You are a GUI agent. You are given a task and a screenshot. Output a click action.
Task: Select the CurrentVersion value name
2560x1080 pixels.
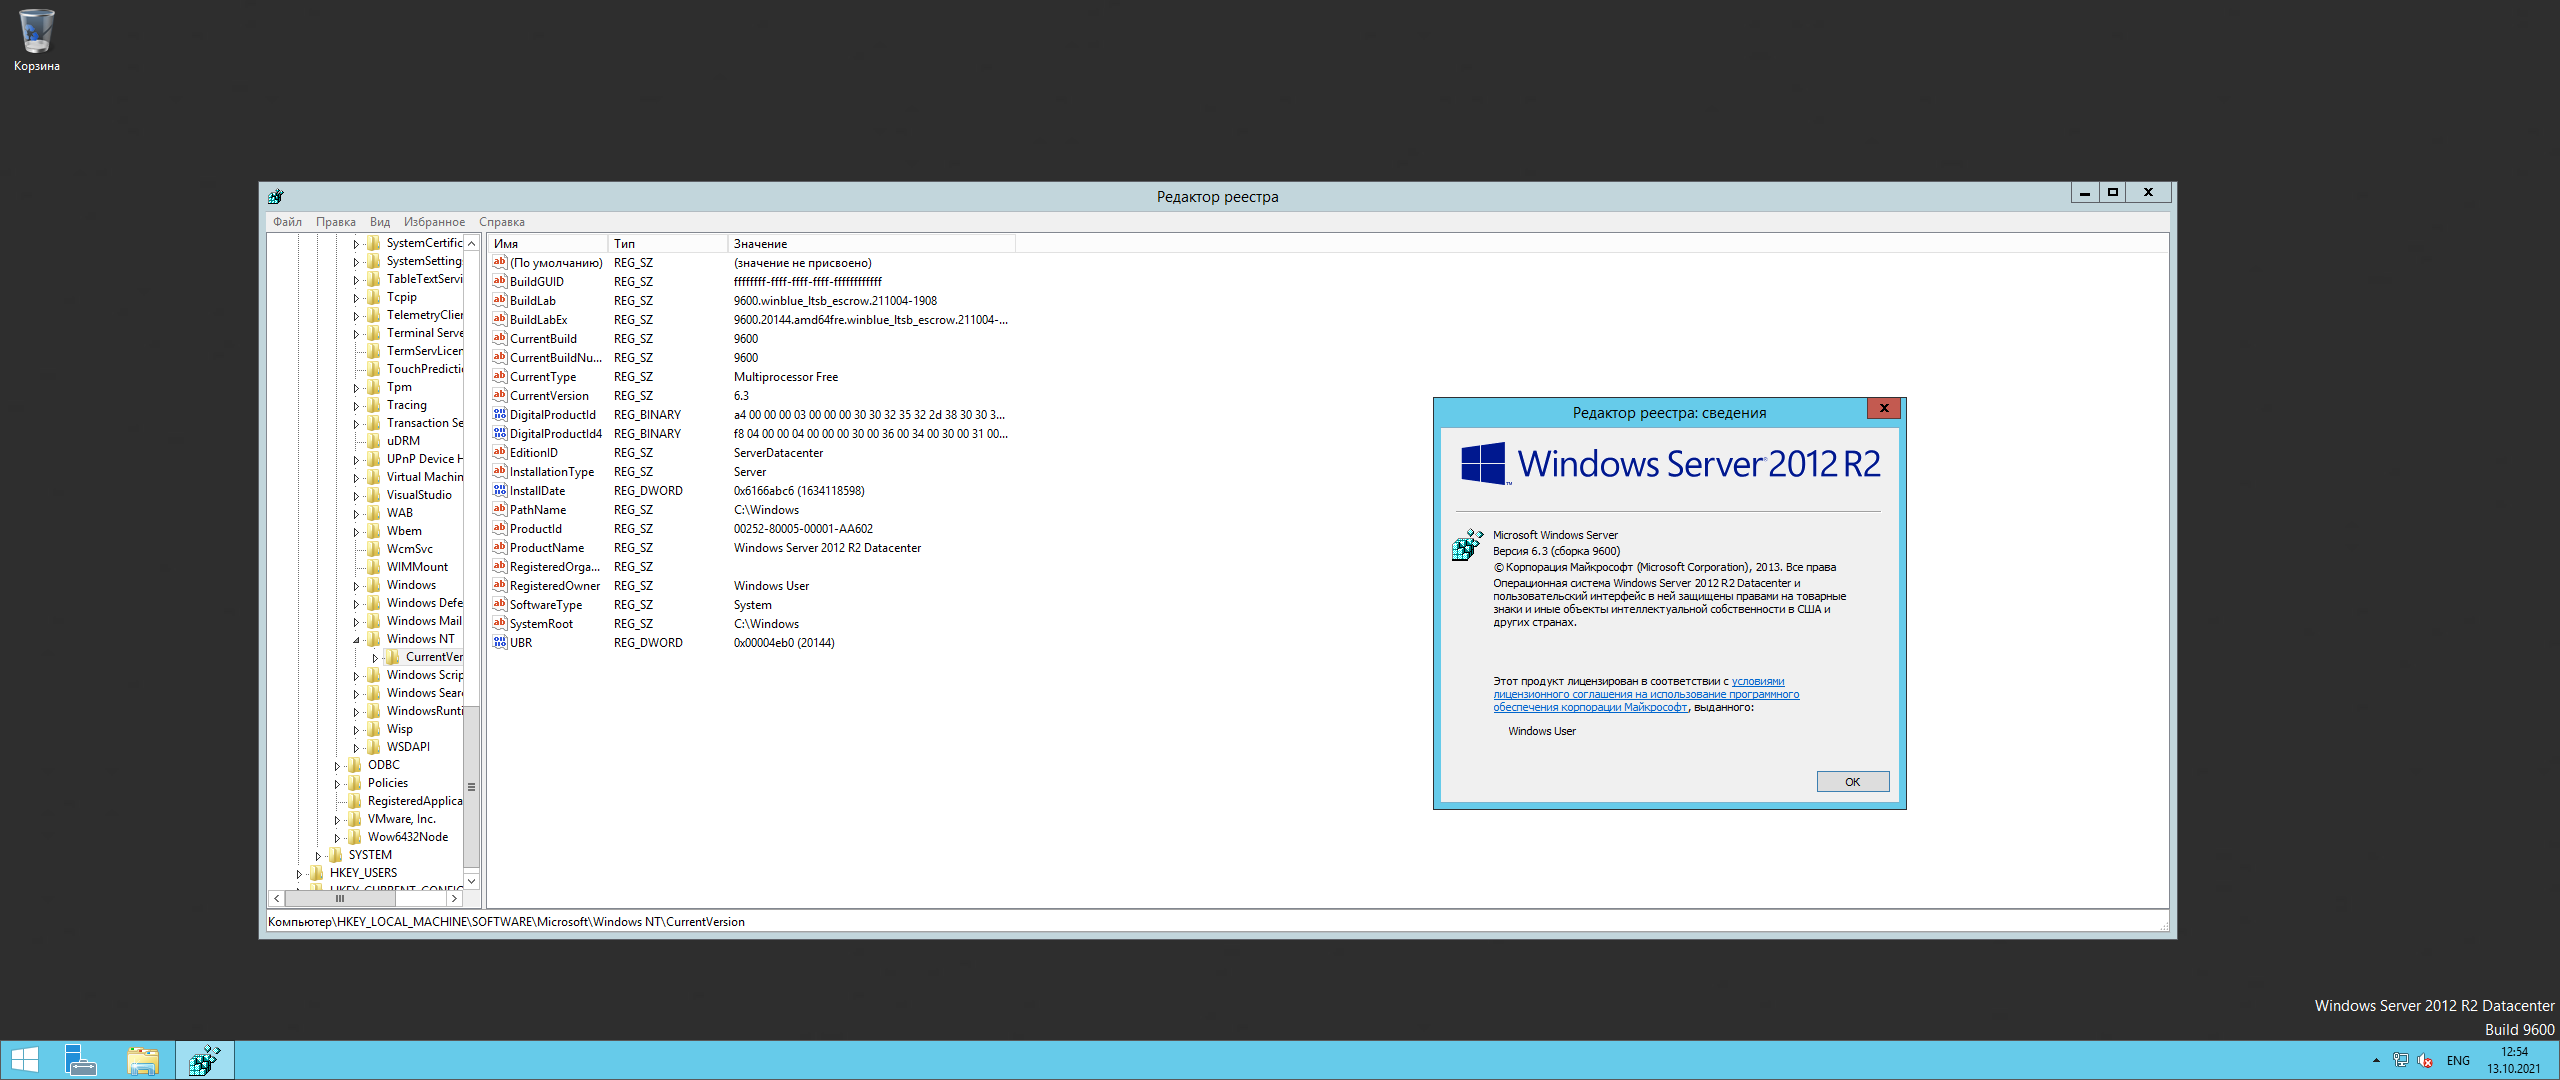549,396
